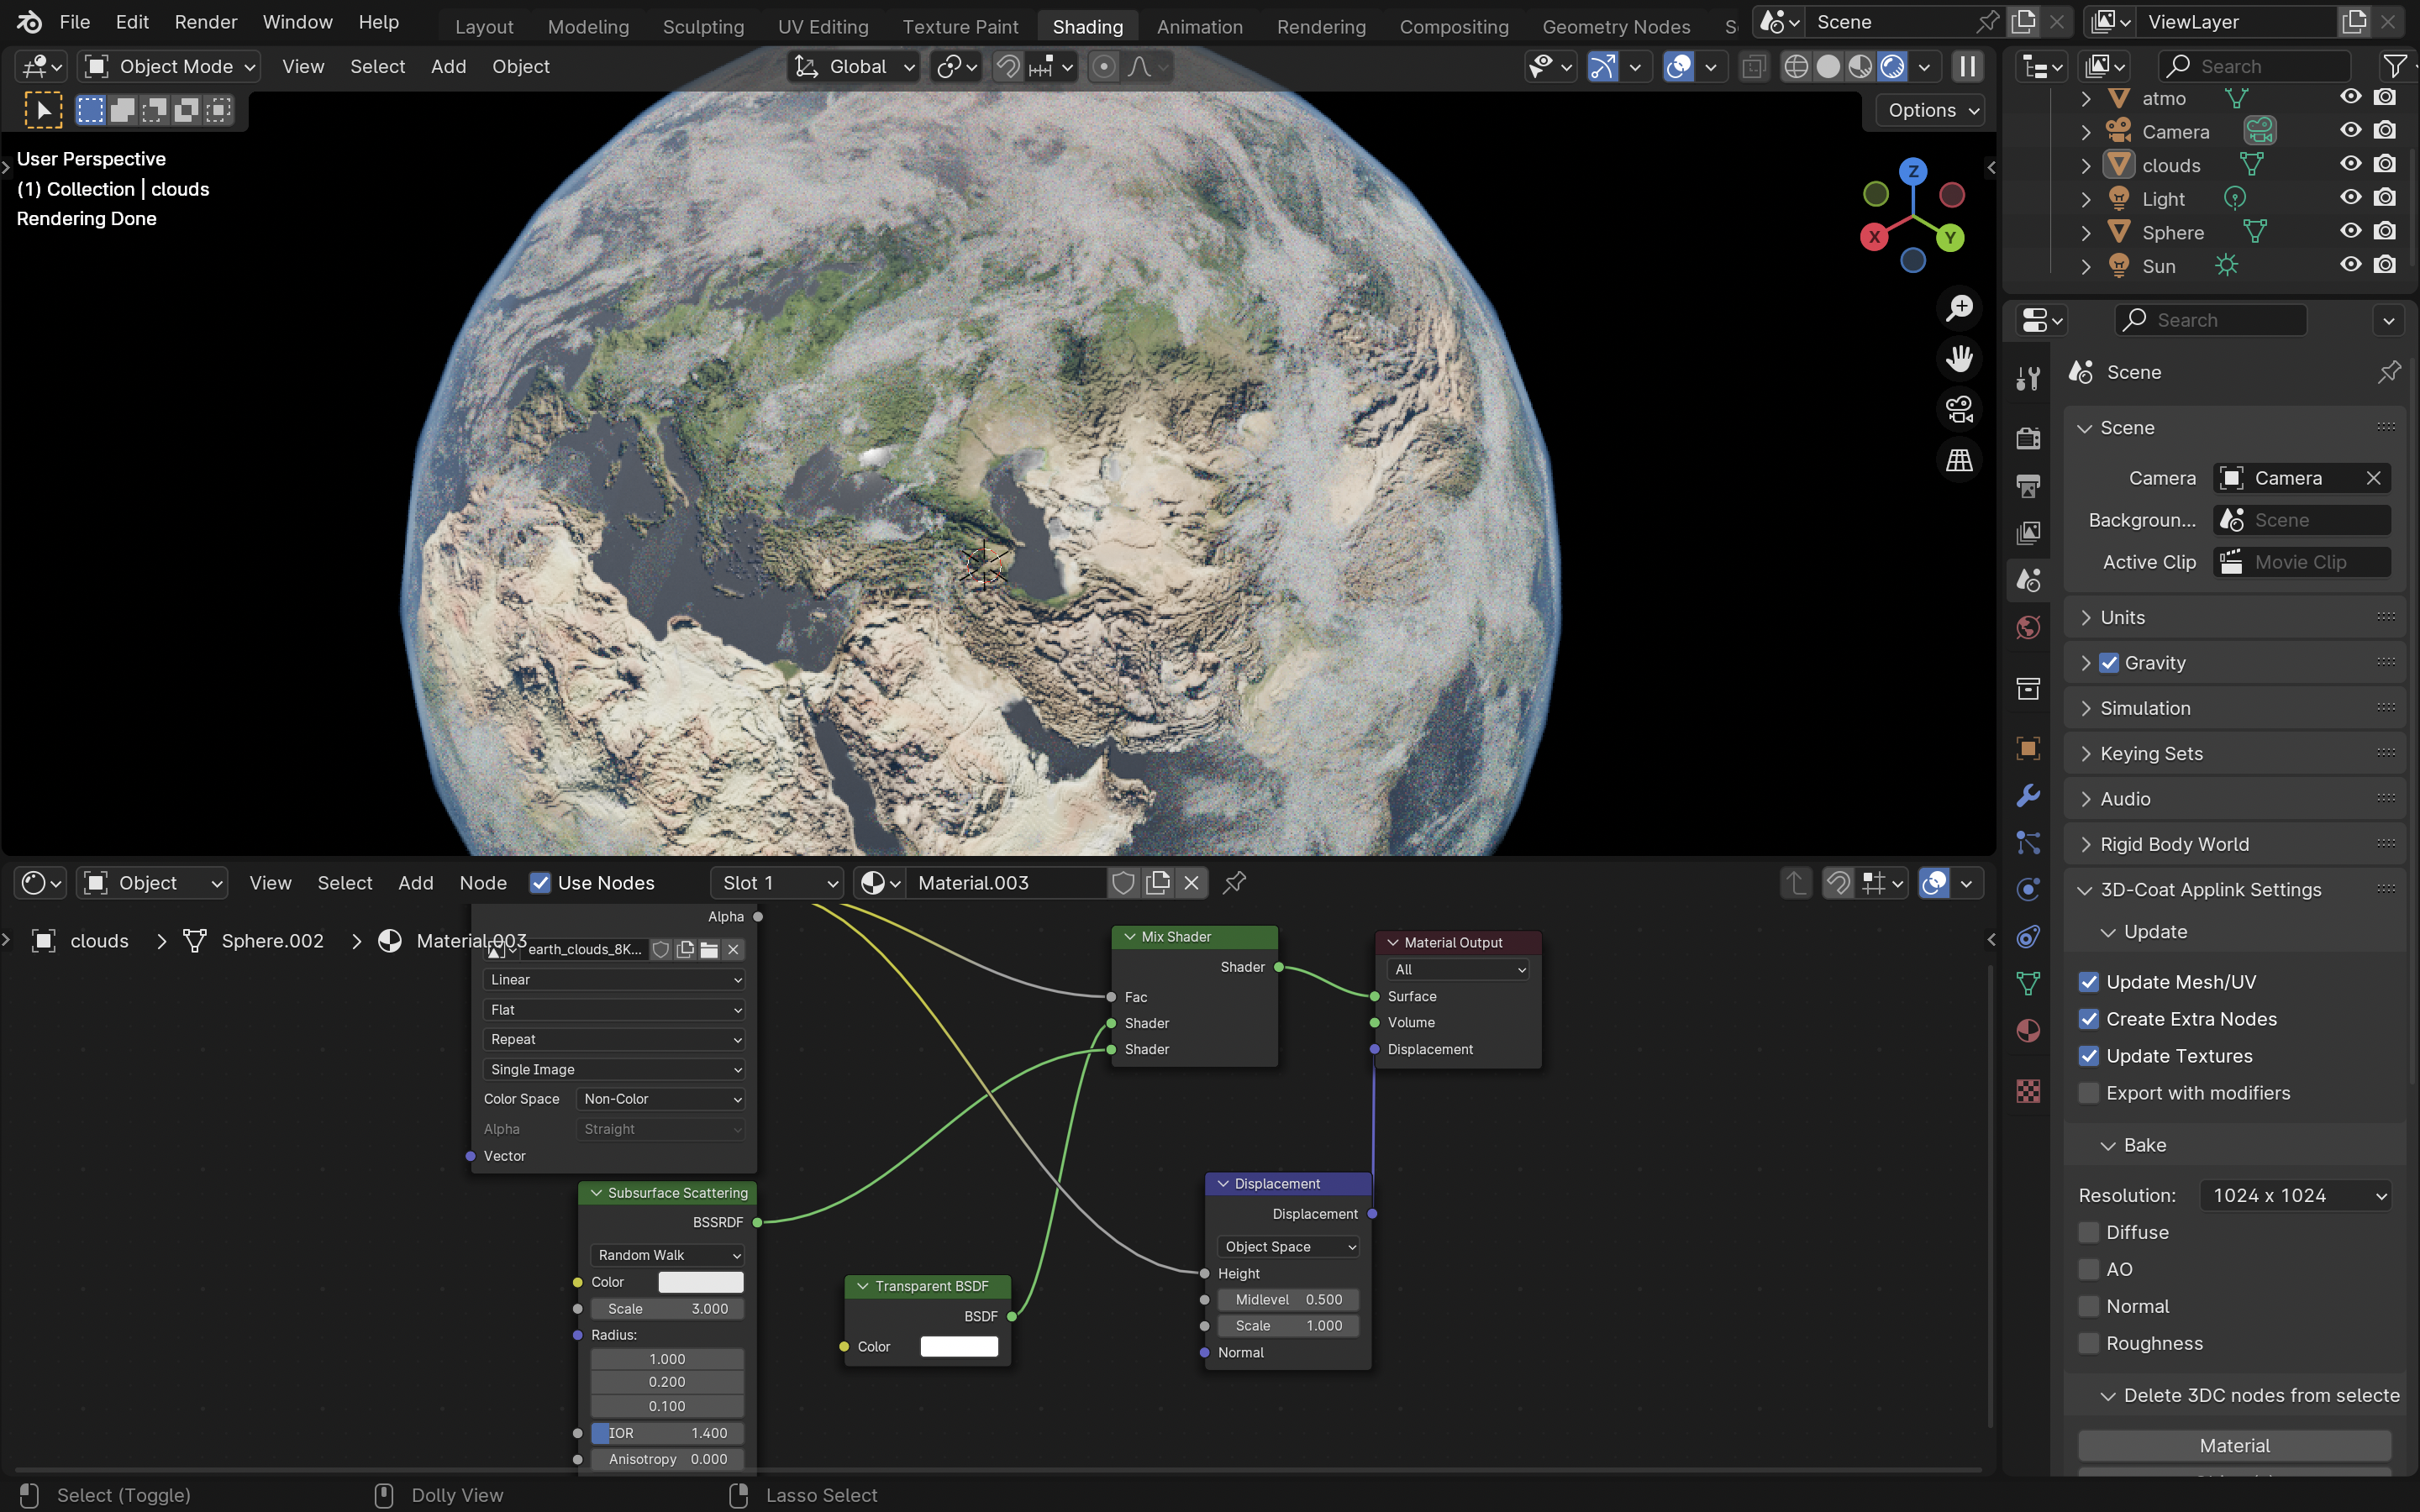2420x1512 pixels.
Task: Open the World properties tab icon
Action: click(x=2028, y=628)
